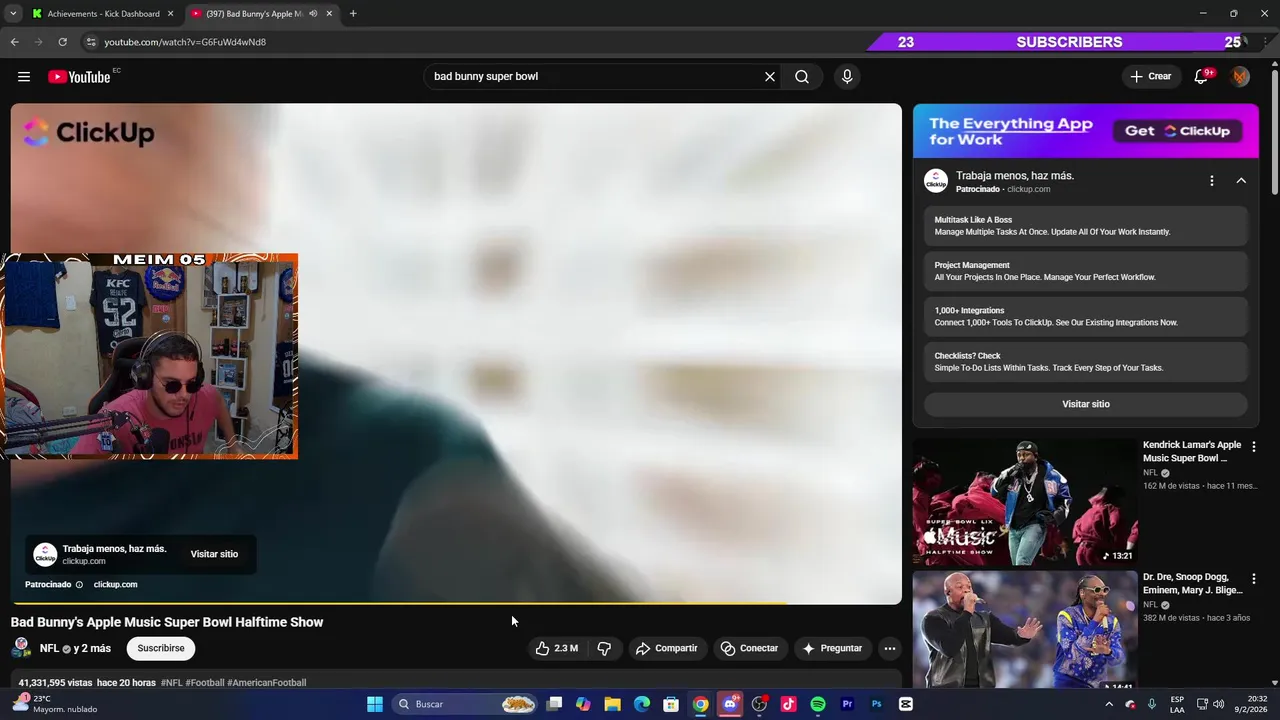Run search with the magnifier button

tap(802, 77)
